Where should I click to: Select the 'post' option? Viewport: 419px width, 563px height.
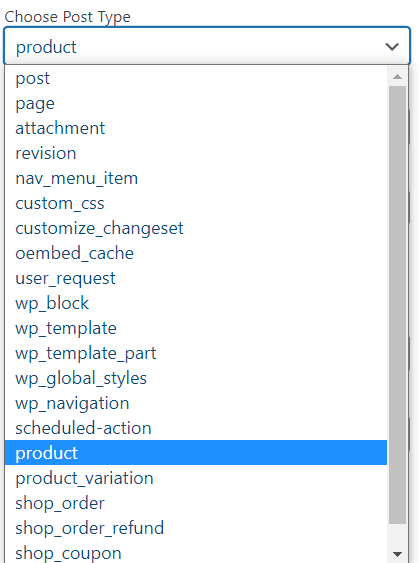click(196, 78)
